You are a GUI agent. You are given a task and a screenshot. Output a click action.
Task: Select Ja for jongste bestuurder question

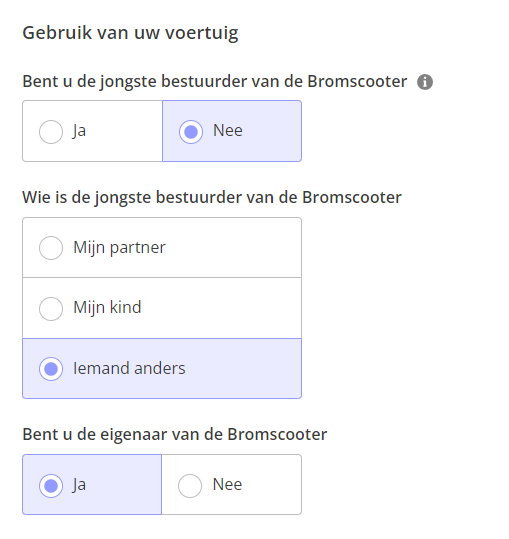pos(92,131)
